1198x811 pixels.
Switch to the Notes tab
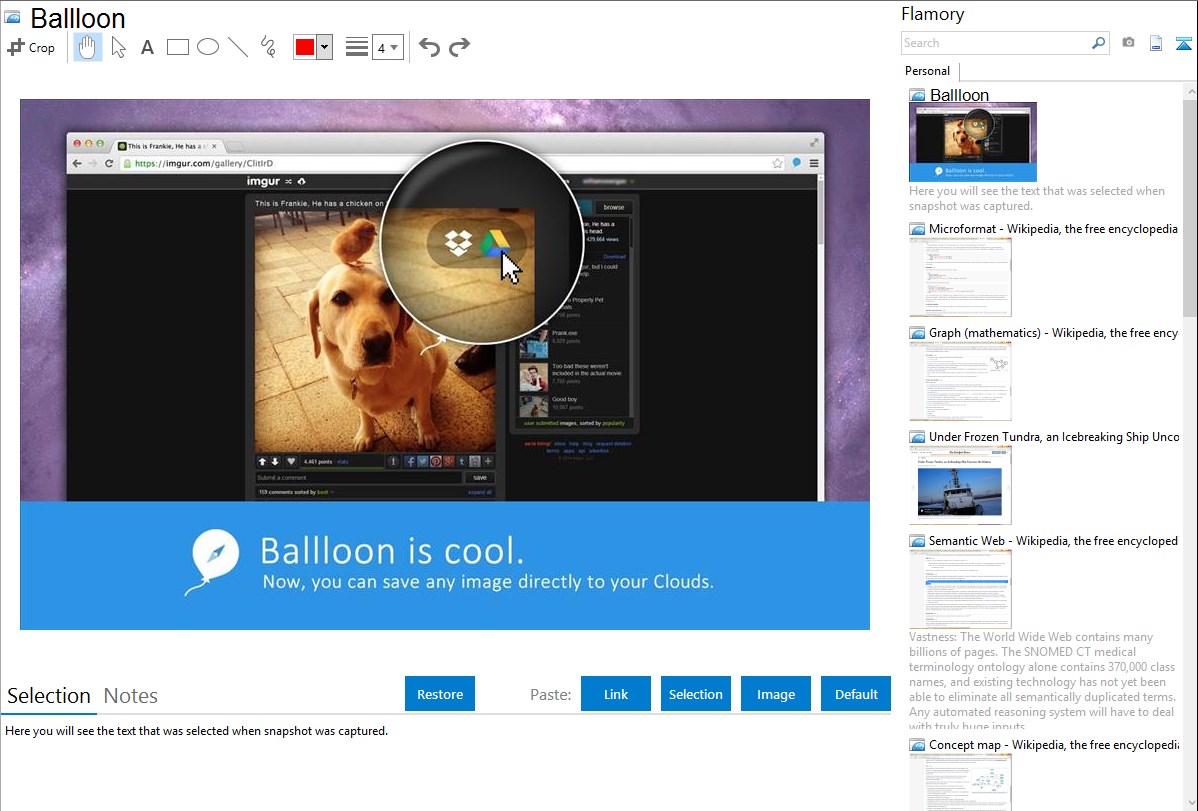131,696
